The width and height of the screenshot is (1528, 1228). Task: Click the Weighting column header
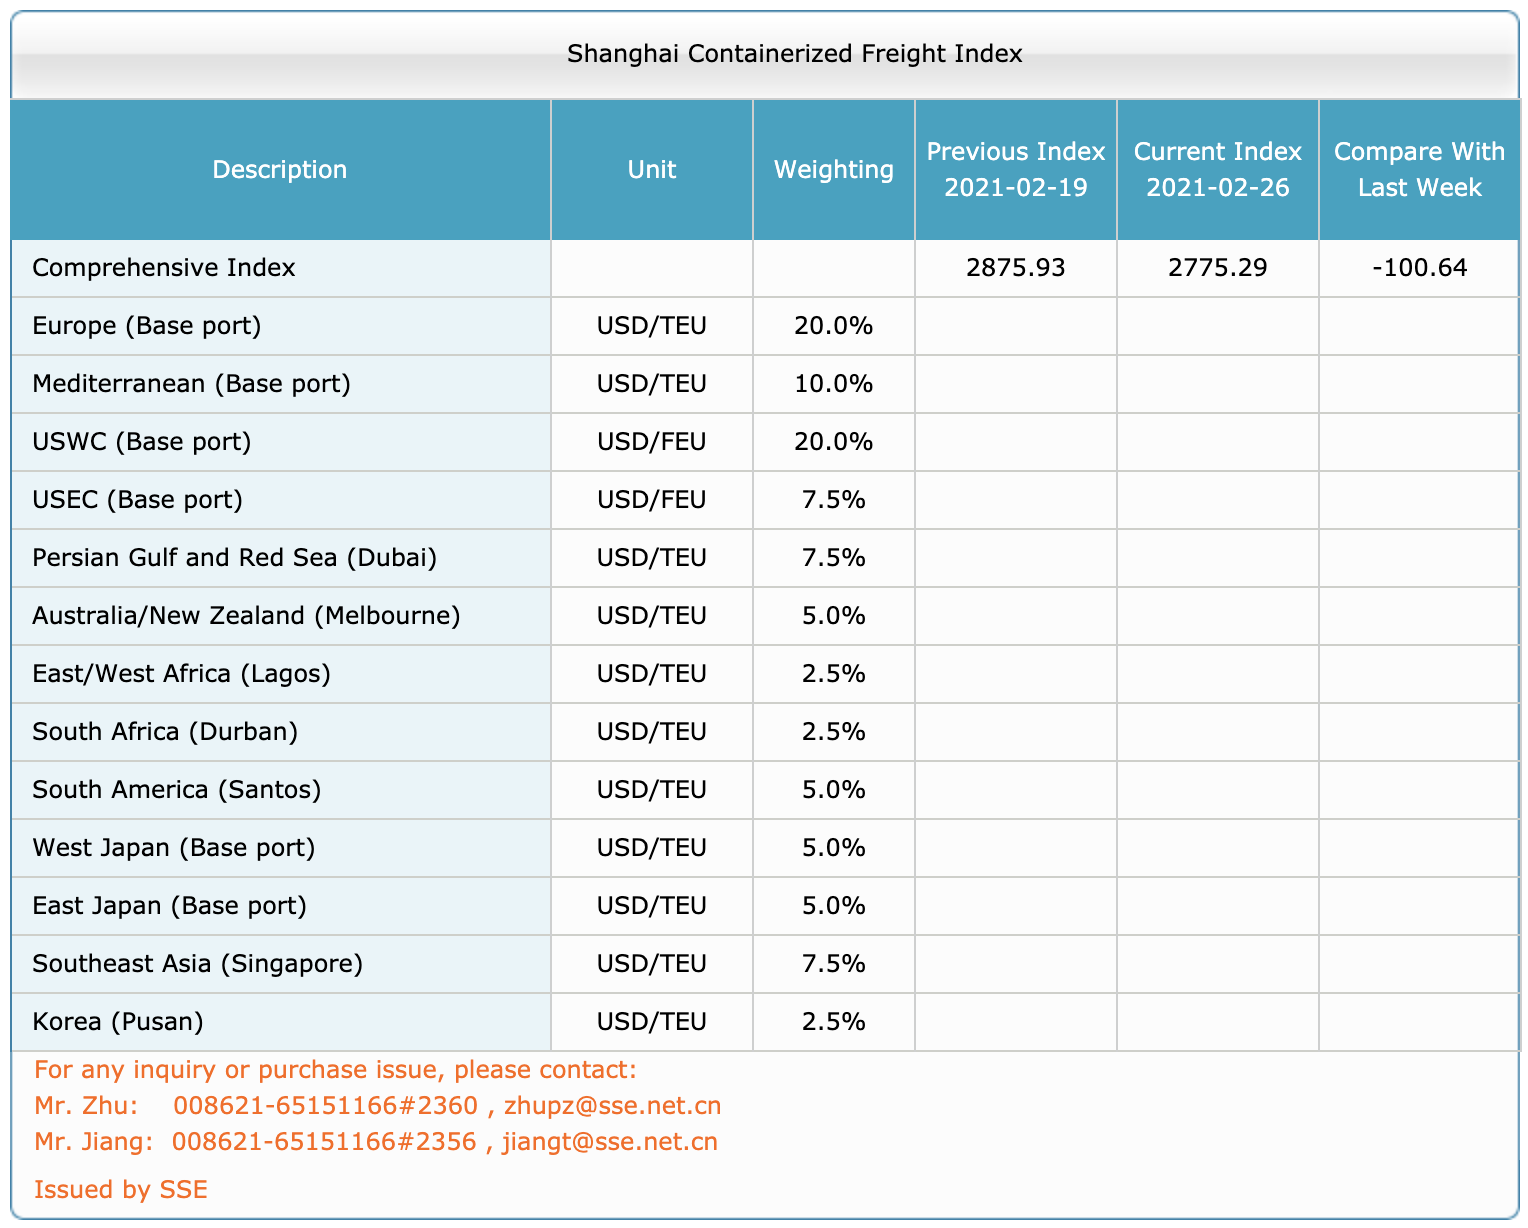[x=834, y=170]
